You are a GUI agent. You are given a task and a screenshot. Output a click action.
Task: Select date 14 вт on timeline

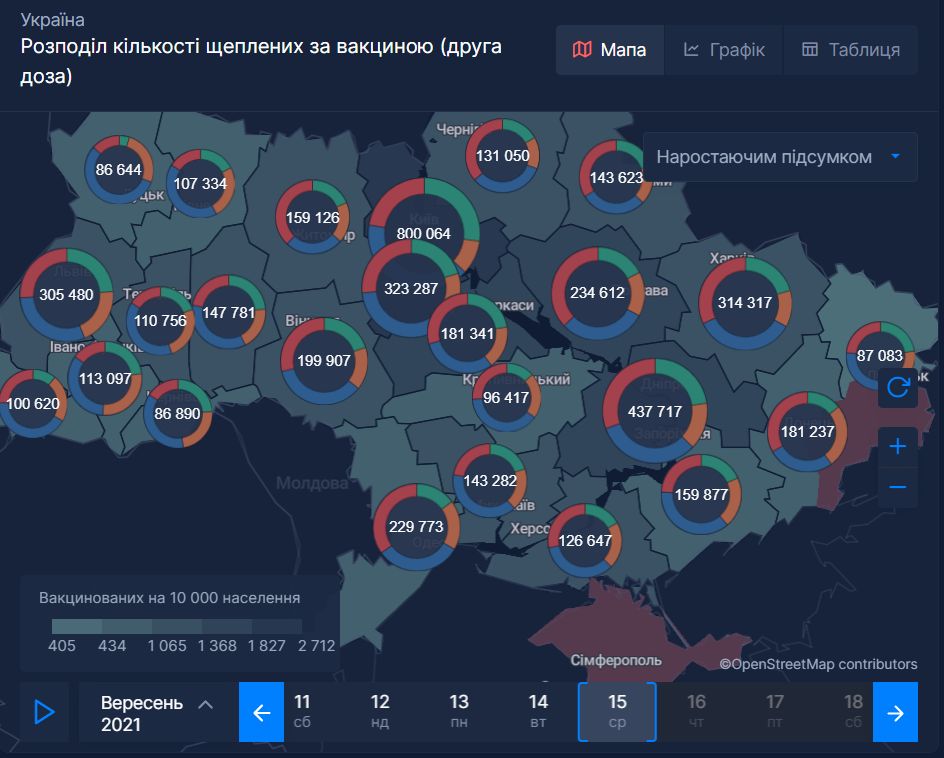pos(538,711)
